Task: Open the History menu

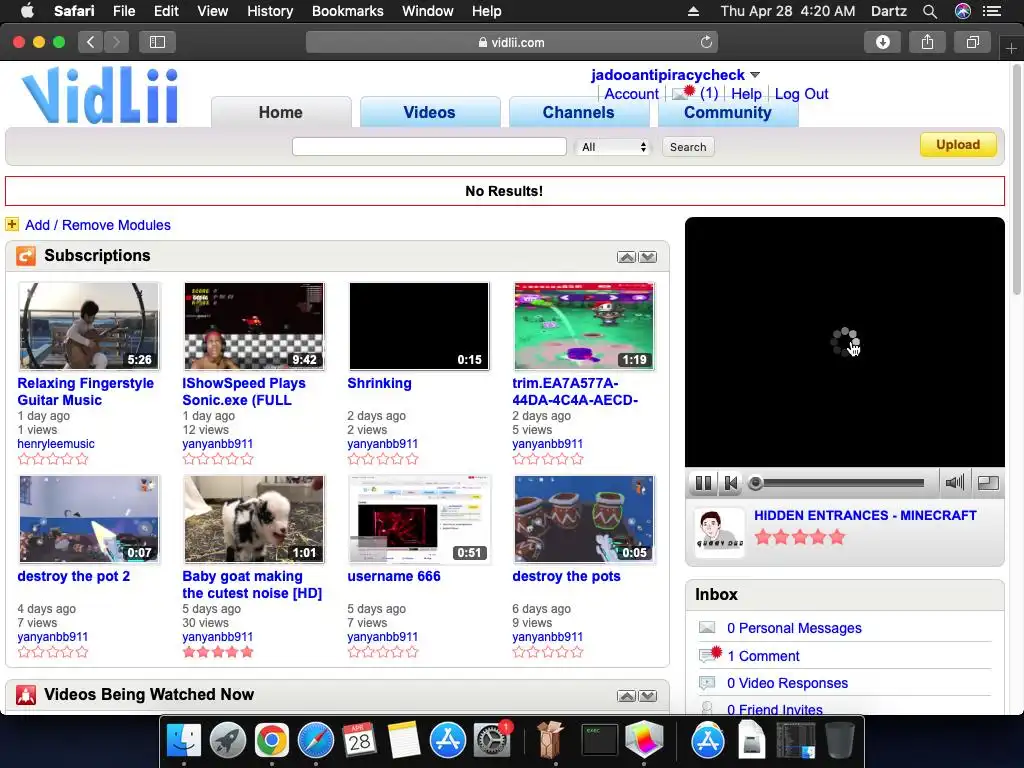Action: click(270, 11)
